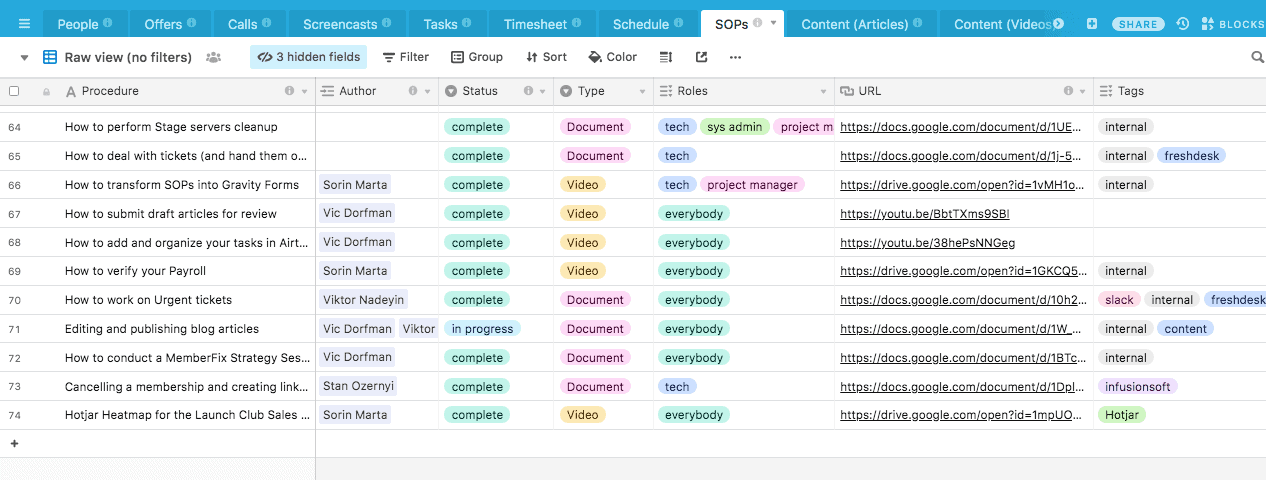
Task: Click the search magnifier icon
Action: (x=1257, y=58)
